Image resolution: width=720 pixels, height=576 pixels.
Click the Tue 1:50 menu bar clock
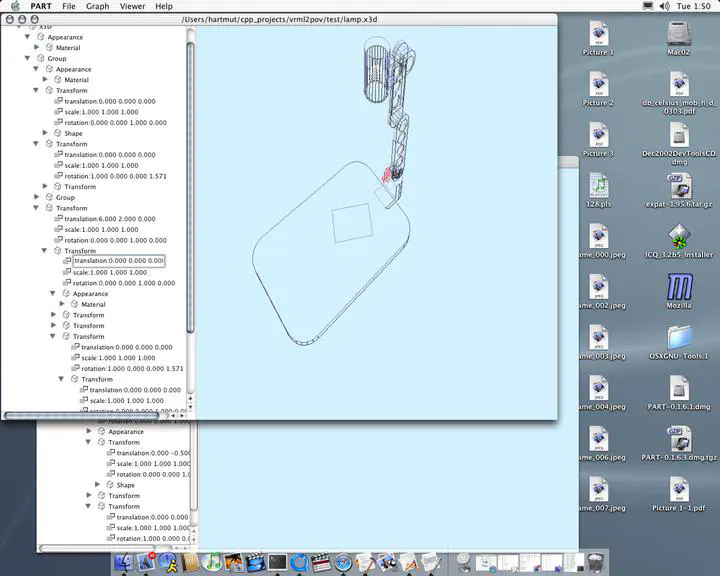693,6
